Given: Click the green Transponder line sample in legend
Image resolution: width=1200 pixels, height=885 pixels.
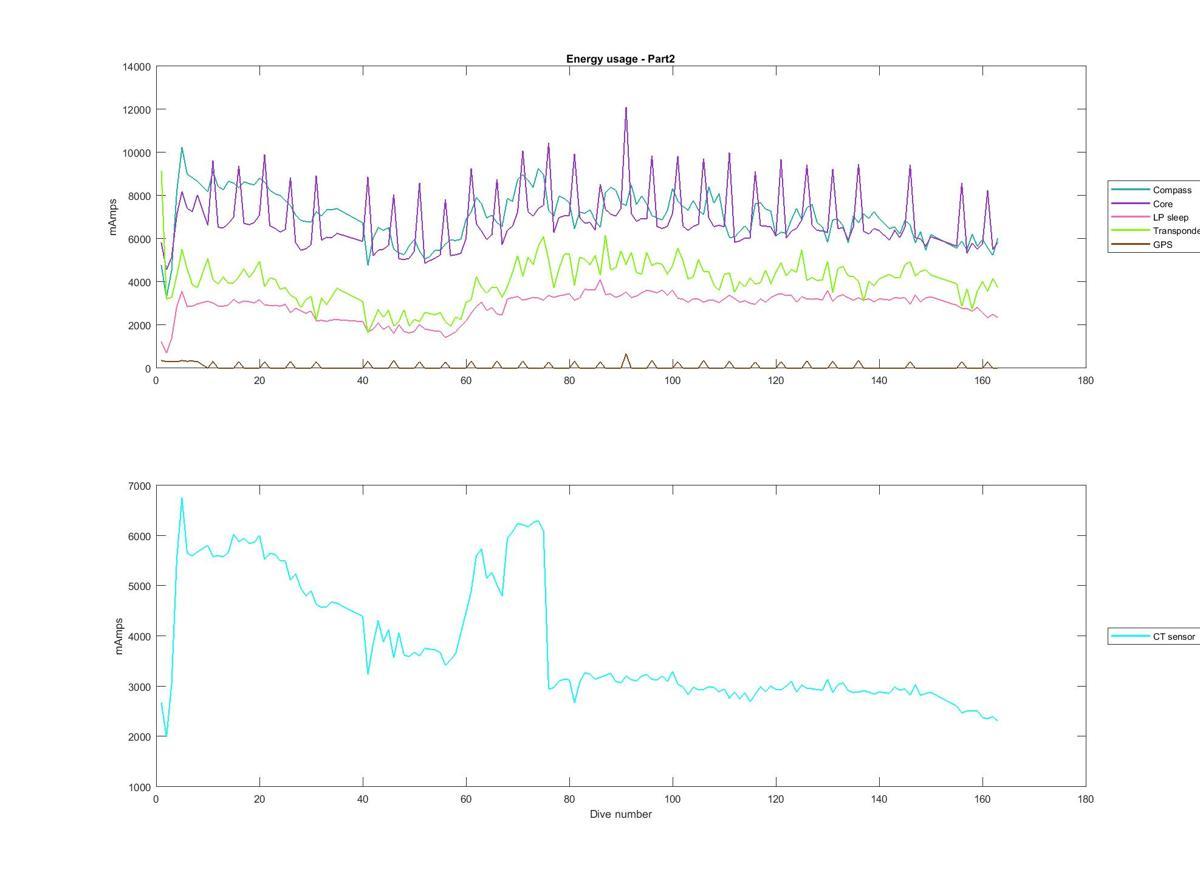Looking at the screenshot, I should [x=1130, y=231].
